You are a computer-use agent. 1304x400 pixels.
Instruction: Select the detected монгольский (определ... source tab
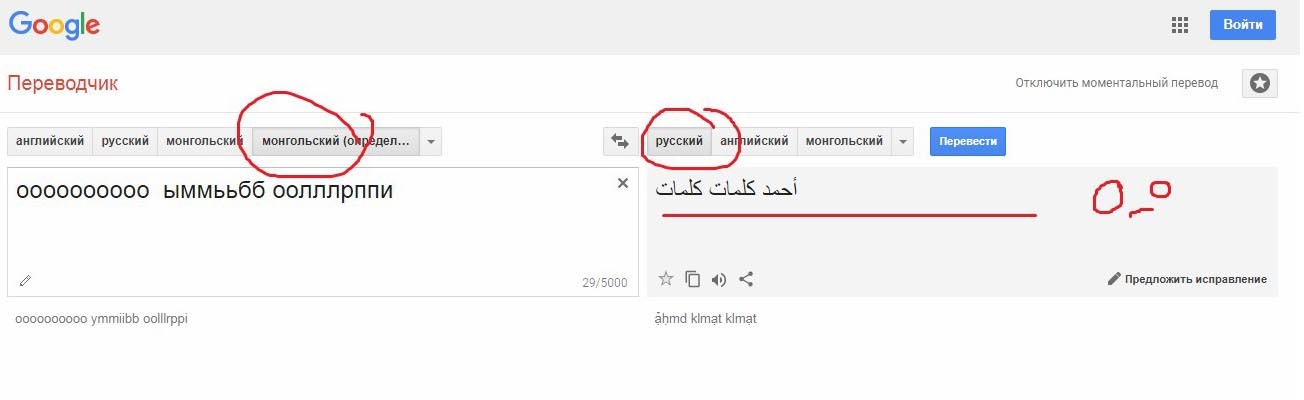pyautogui.click(x=335, y=142)
